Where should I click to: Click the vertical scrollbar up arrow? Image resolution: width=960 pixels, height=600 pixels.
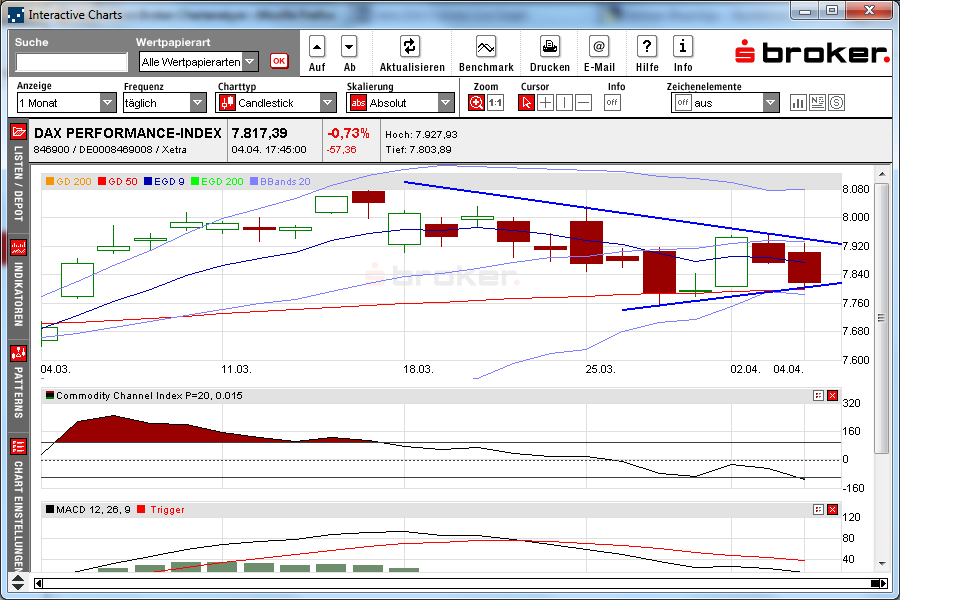pos(882,174)
